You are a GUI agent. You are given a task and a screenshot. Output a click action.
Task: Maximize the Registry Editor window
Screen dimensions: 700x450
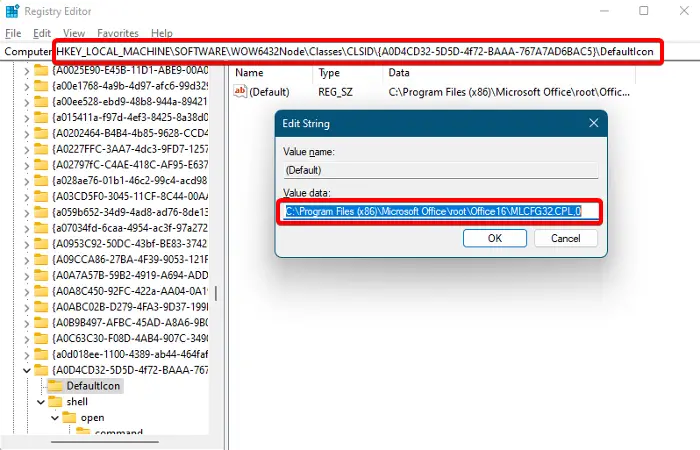point(643,10)
